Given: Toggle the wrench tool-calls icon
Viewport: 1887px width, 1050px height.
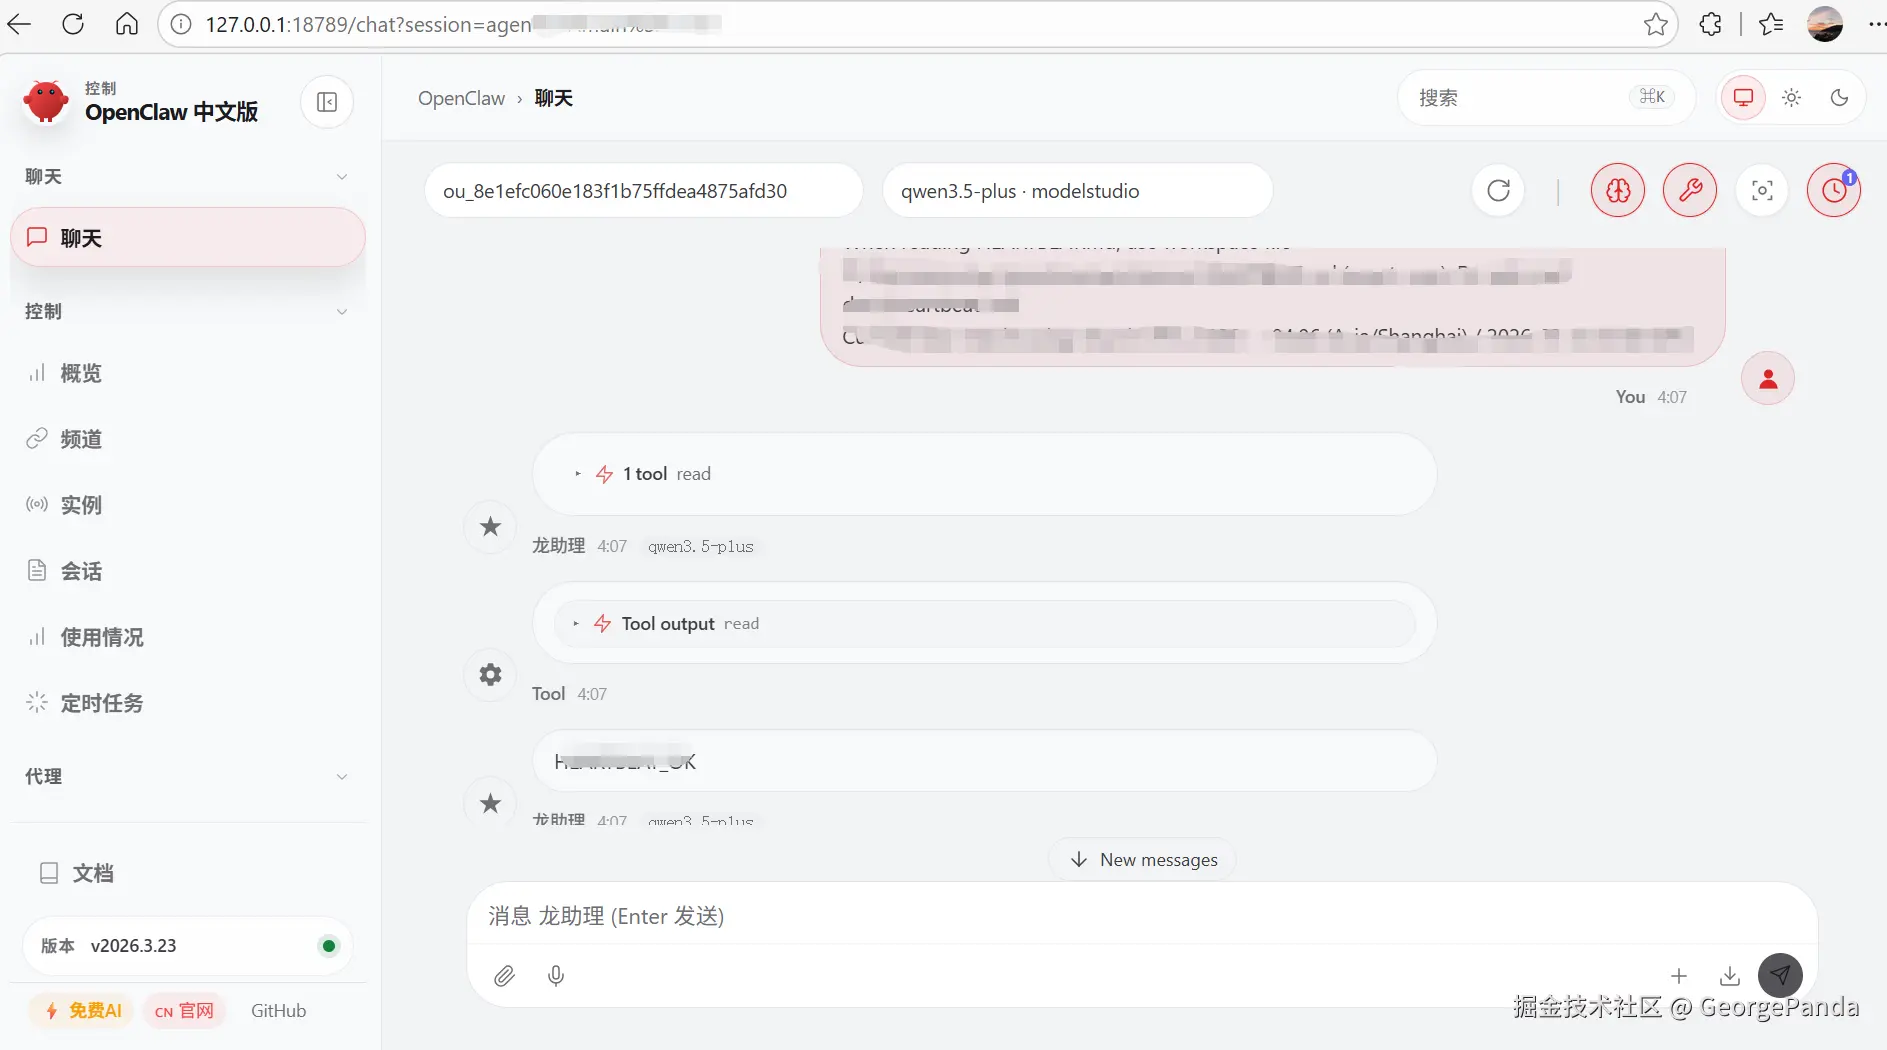Looking at the screenshot, I should tap(1690, 190).
